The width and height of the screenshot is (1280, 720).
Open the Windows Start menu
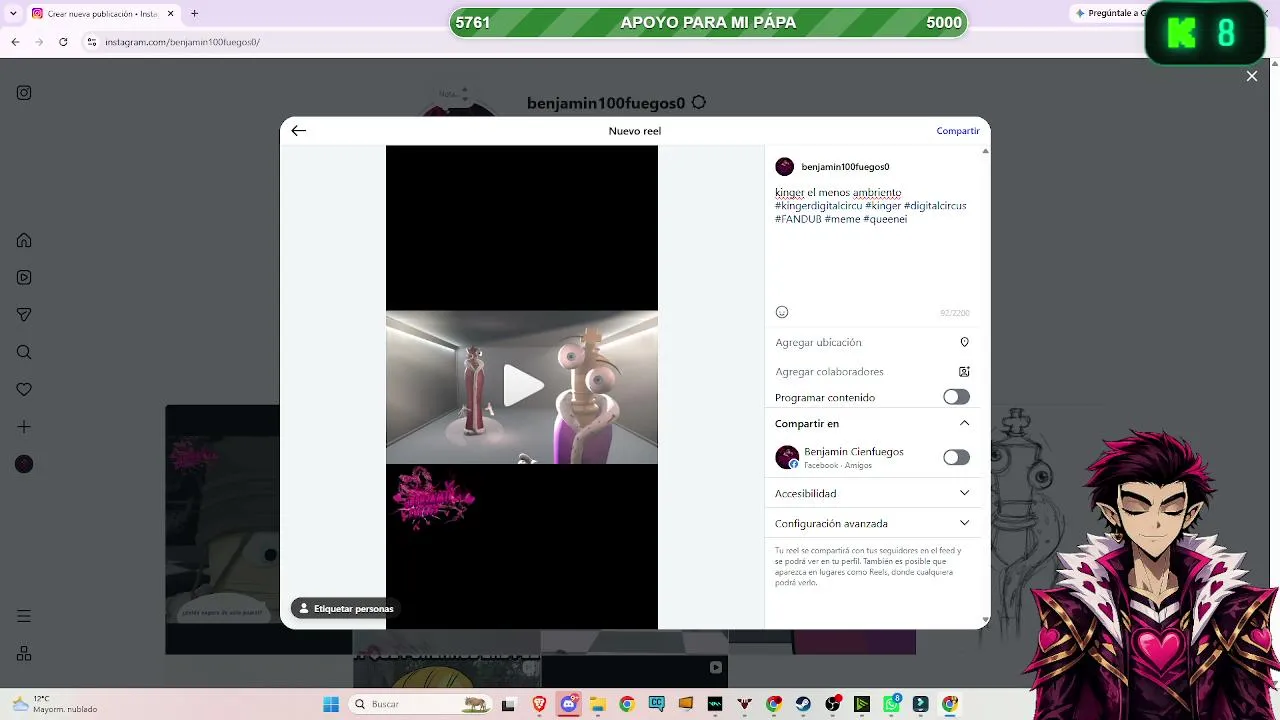[331, 704]
